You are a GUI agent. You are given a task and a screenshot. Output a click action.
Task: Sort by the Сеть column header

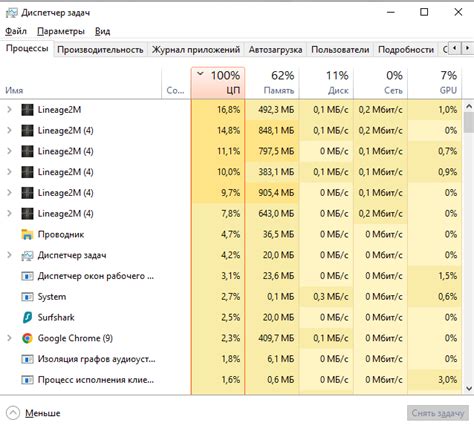pos(381,83)
